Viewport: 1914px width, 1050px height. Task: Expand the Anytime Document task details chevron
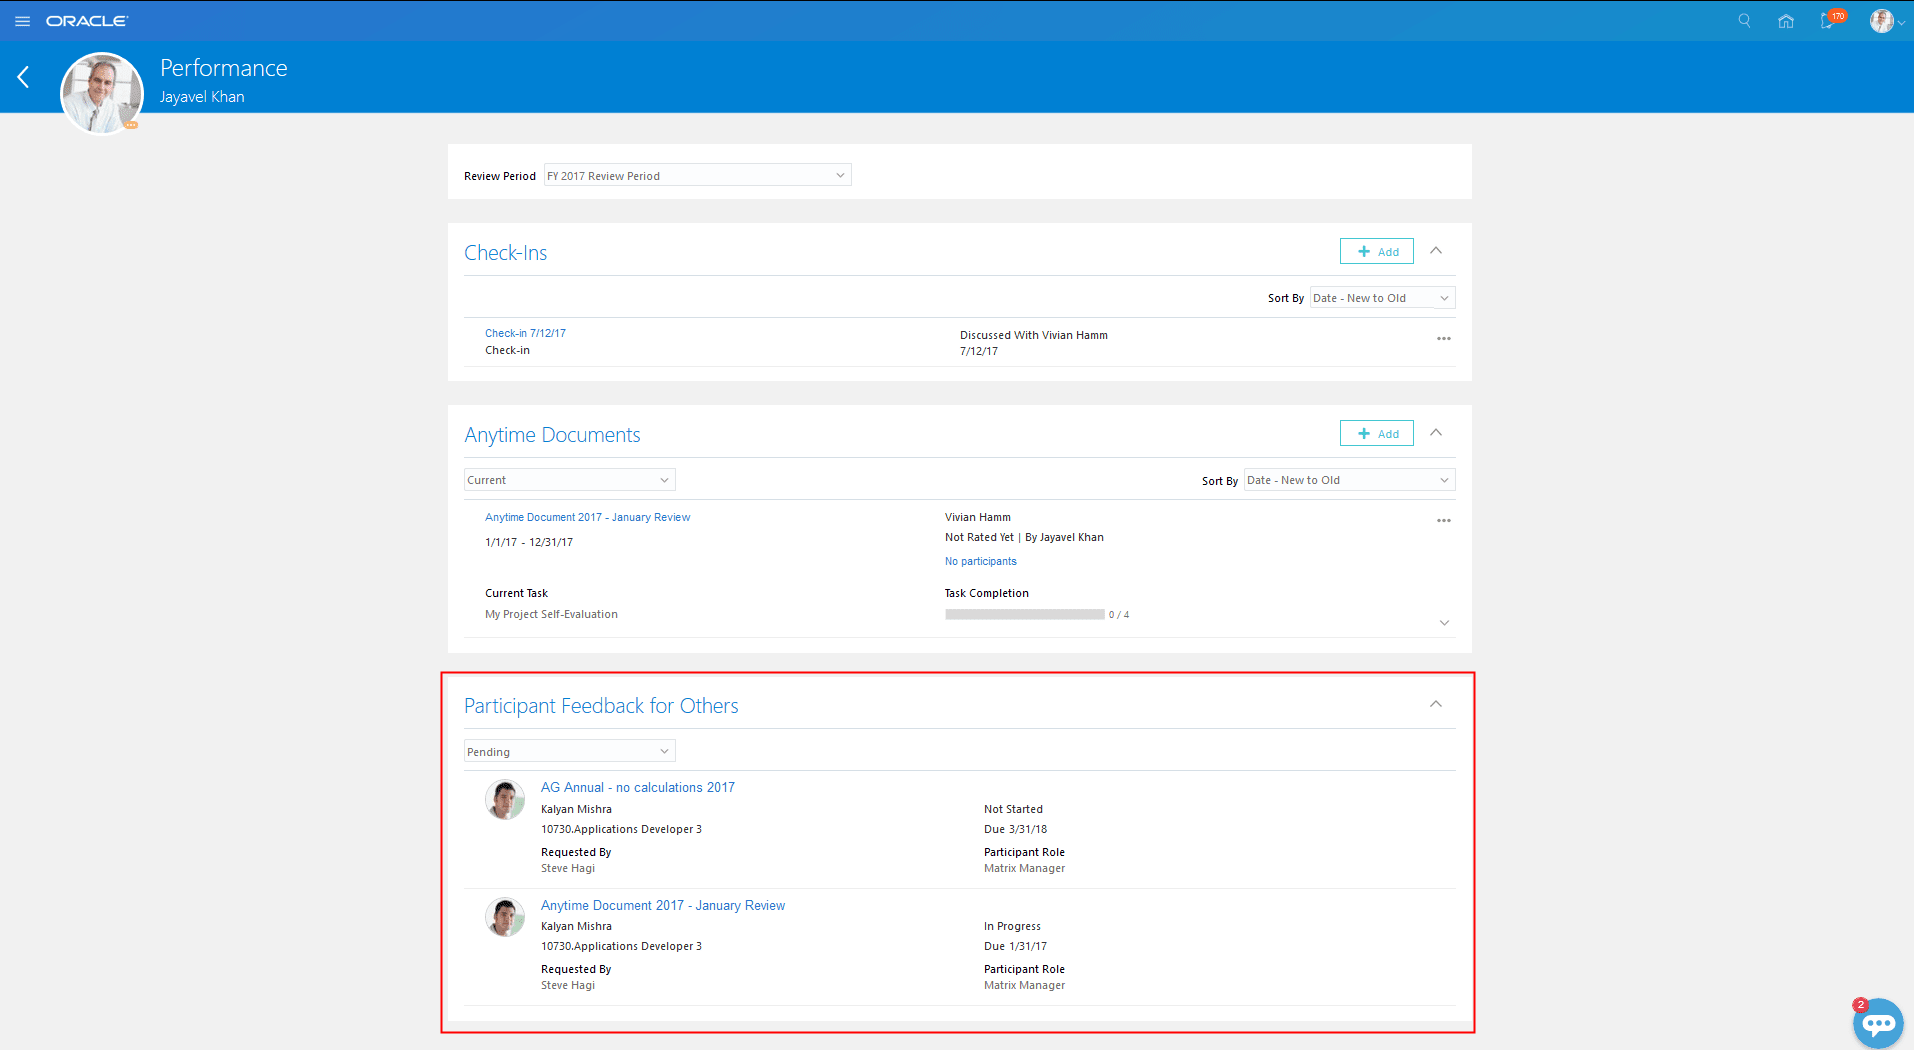pyautogui.click(x=1444, y=622)
